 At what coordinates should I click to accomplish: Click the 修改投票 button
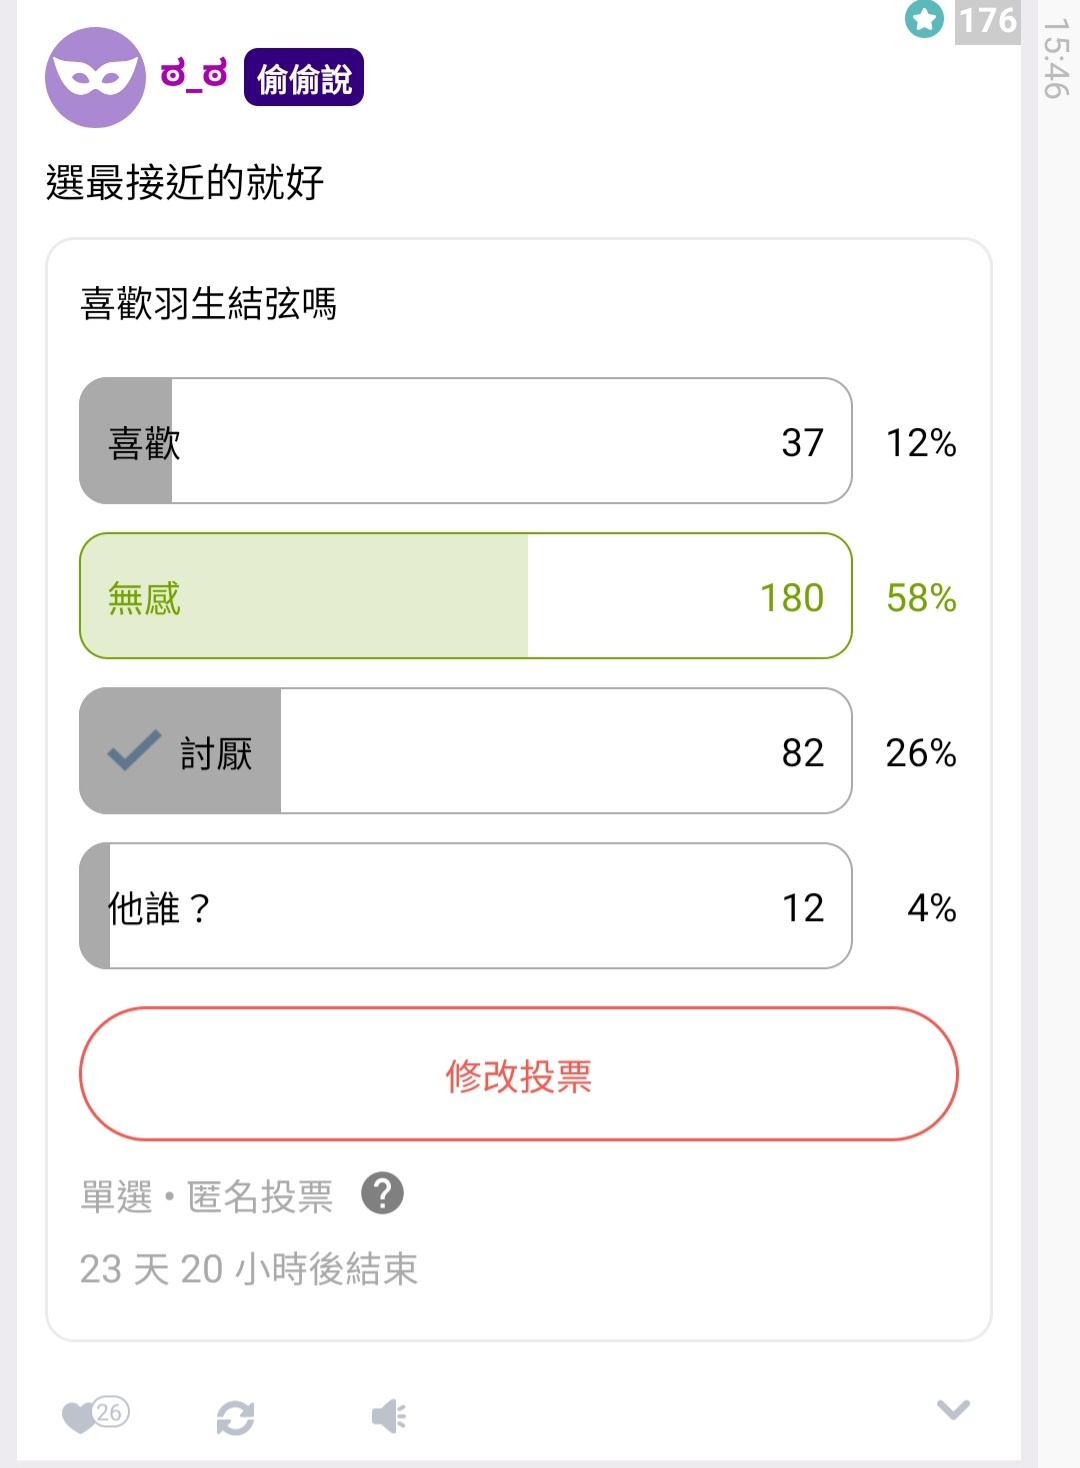519,1074
